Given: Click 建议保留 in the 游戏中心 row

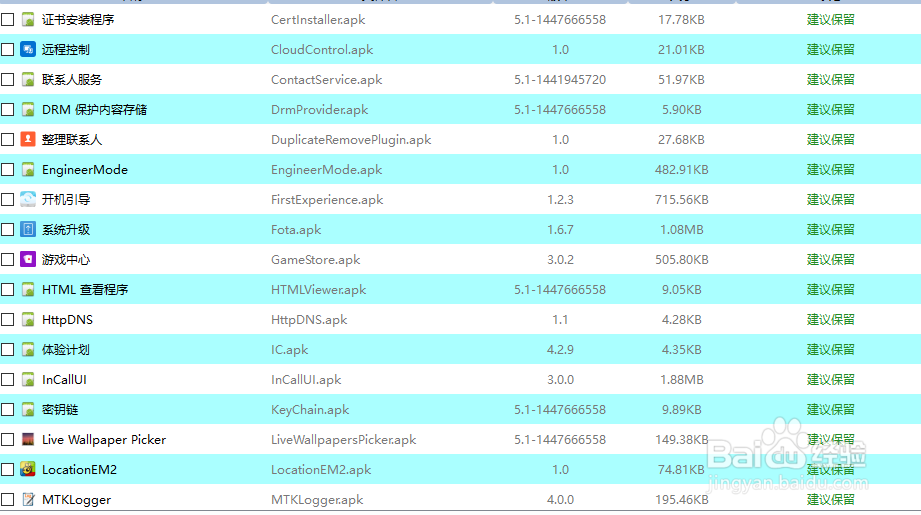Looking at the screenshot, I should click(831, 260).
